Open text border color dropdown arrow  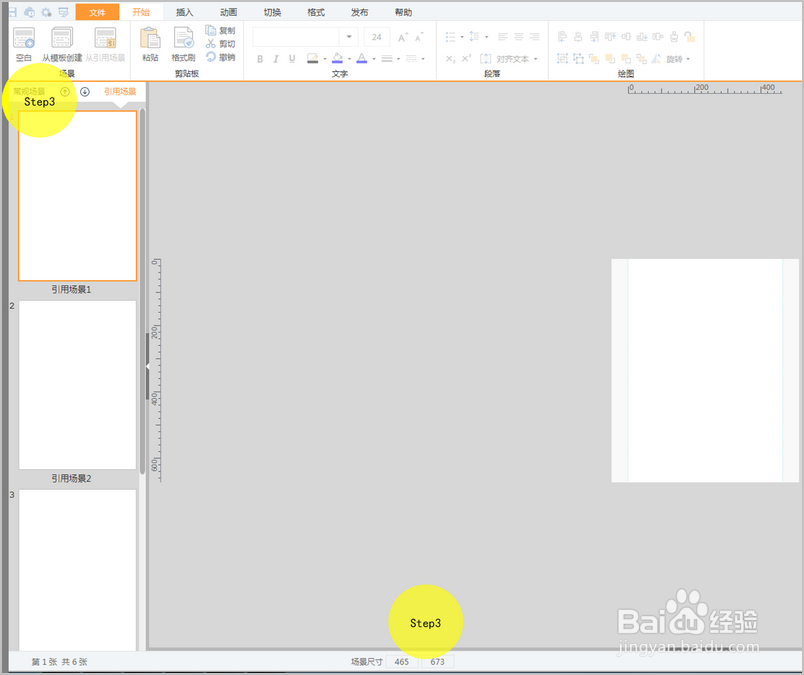coord(325,59)
